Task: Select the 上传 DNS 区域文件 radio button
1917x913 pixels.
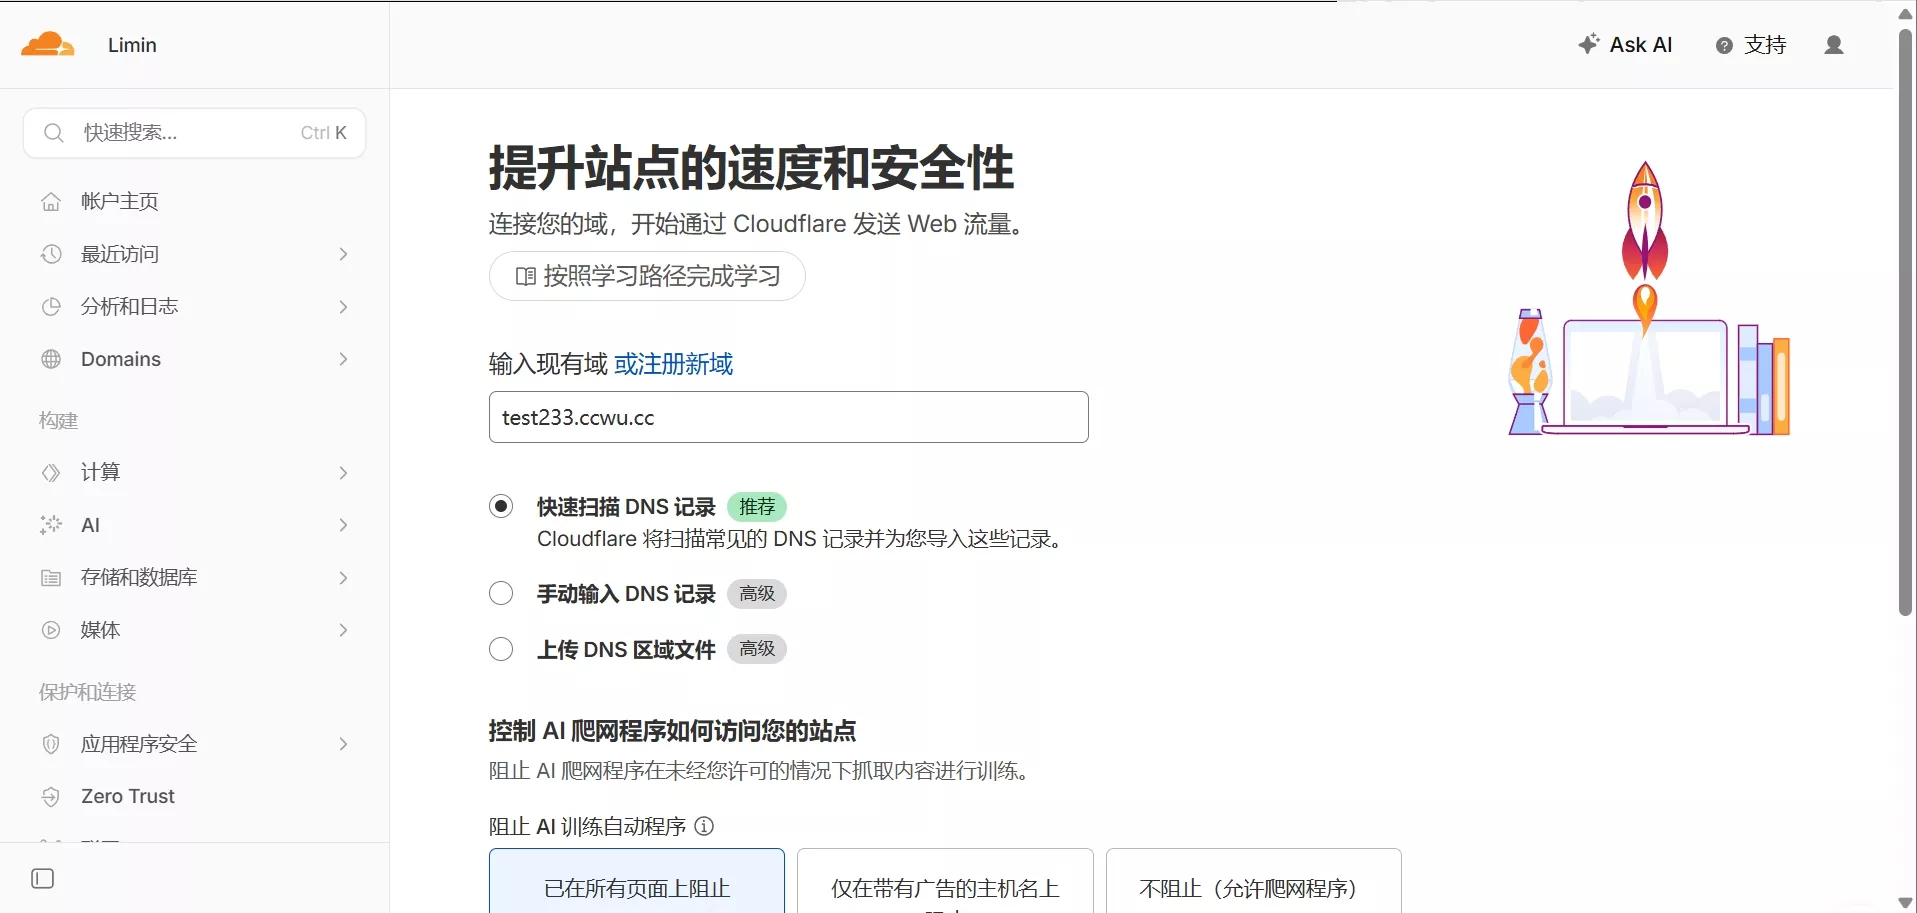Action: (501, 649)
